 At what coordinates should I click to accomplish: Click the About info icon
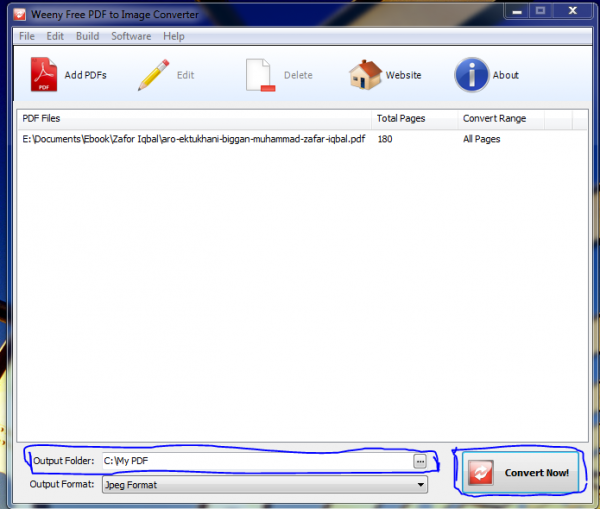pyautogui.click(x=471, y=75)
